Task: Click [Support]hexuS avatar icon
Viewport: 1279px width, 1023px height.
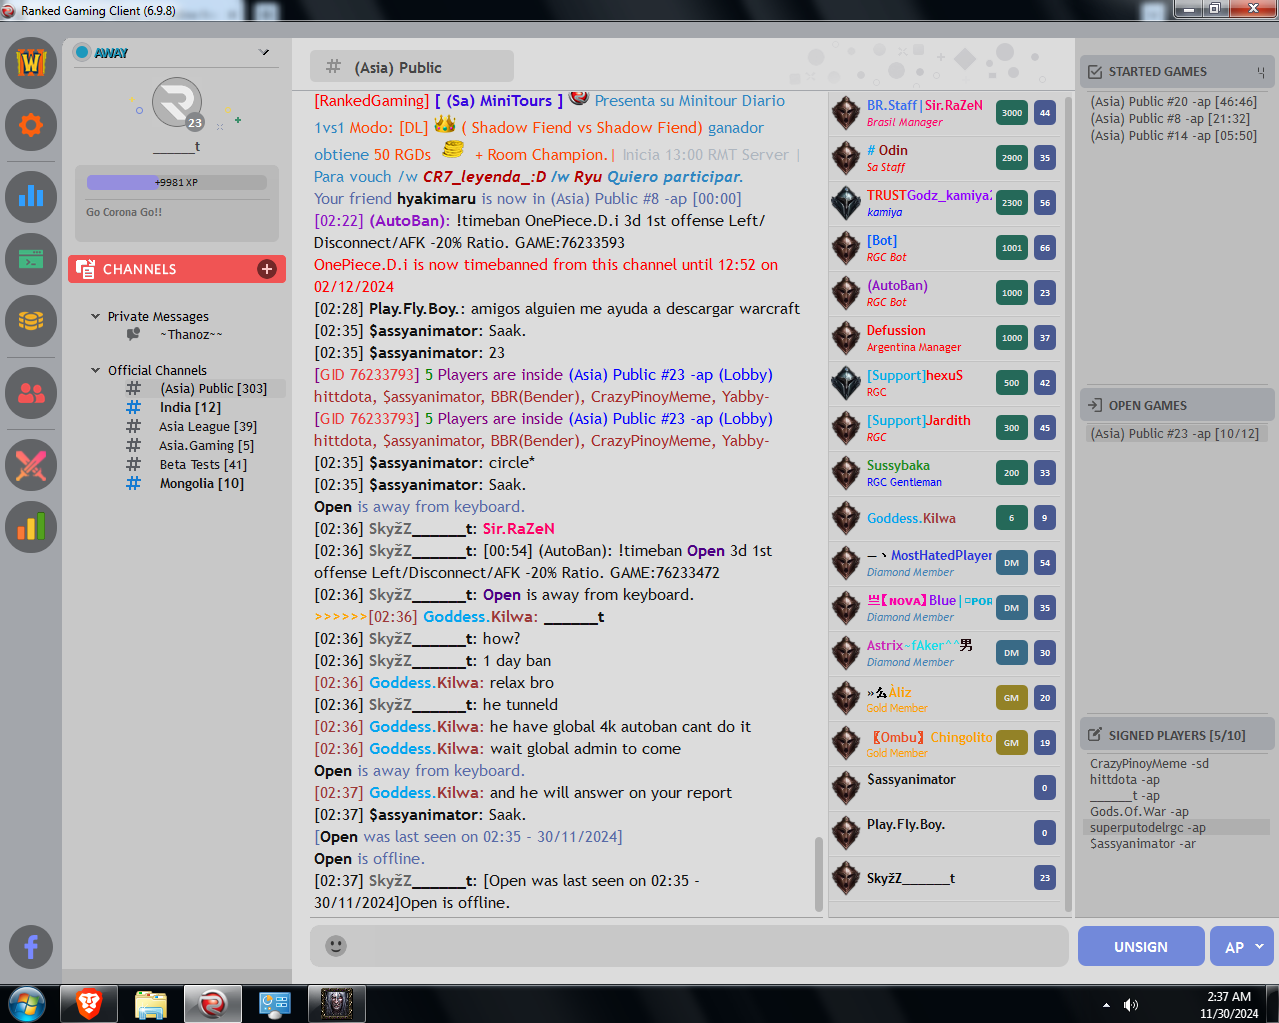Action: [846, 383]
